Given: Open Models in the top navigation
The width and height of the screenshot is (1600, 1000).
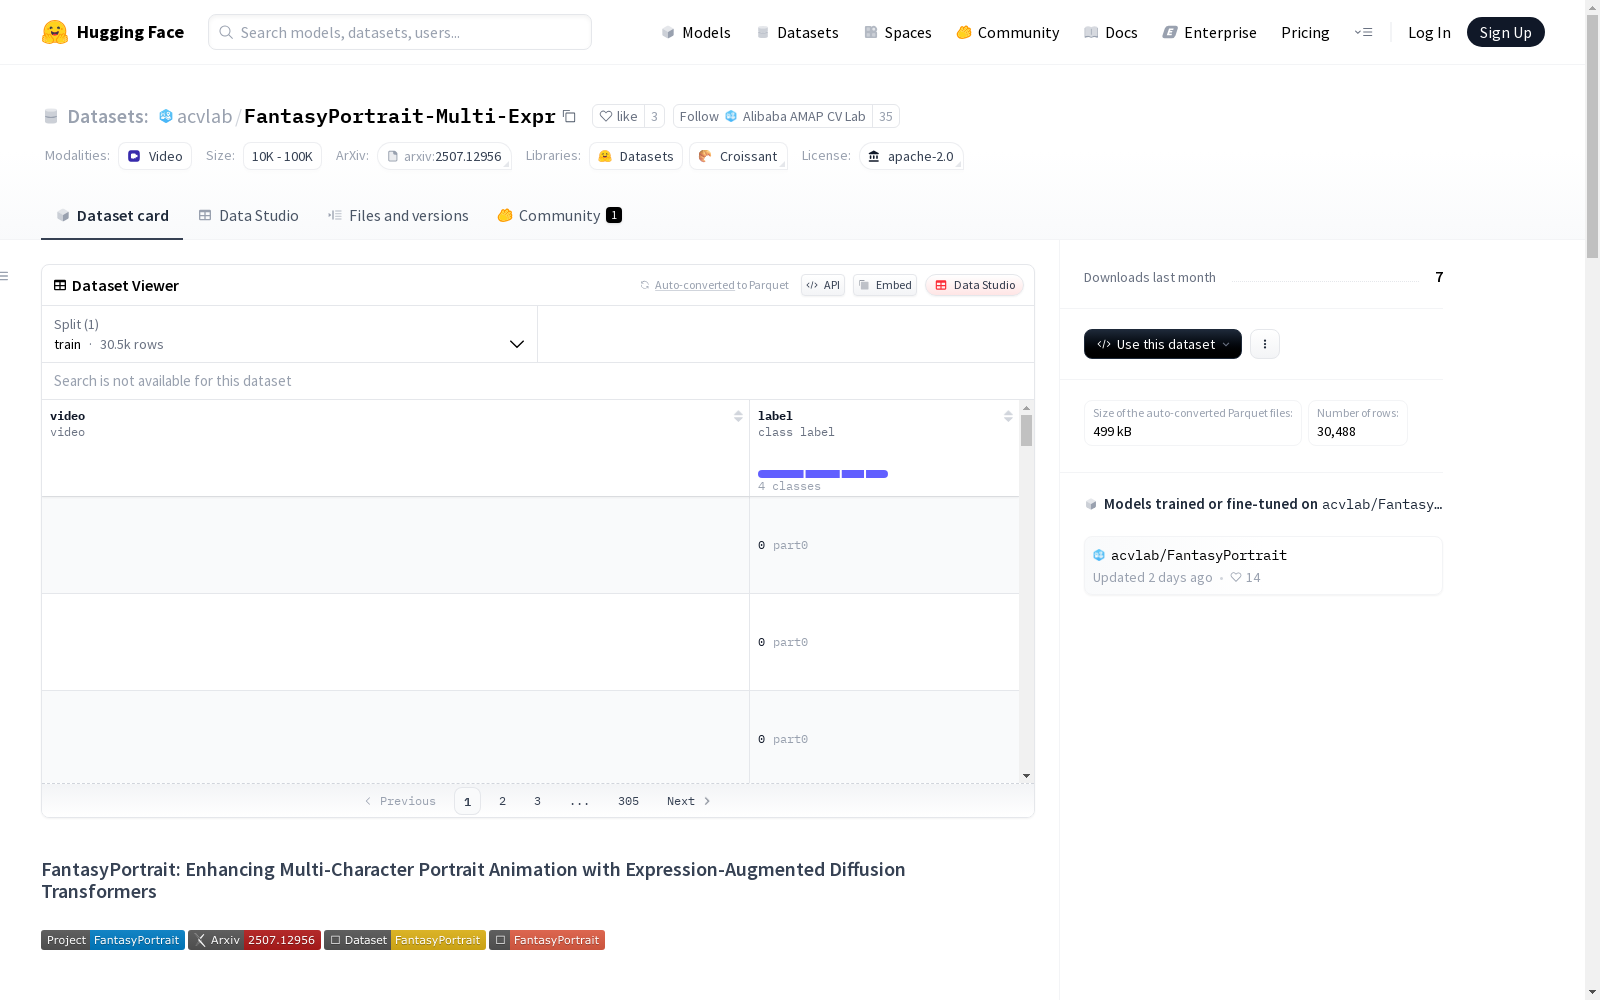Looking at the screenshot, I should [x=696, y=32].
